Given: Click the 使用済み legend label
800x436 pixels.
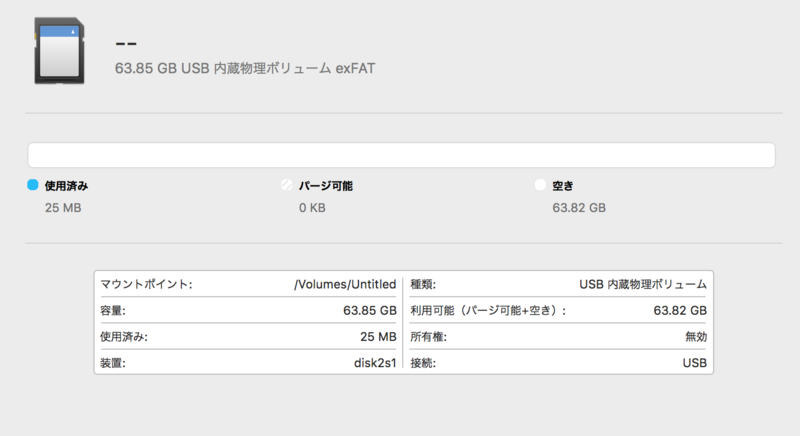Looking at the screenshot, I should point(66,186).
